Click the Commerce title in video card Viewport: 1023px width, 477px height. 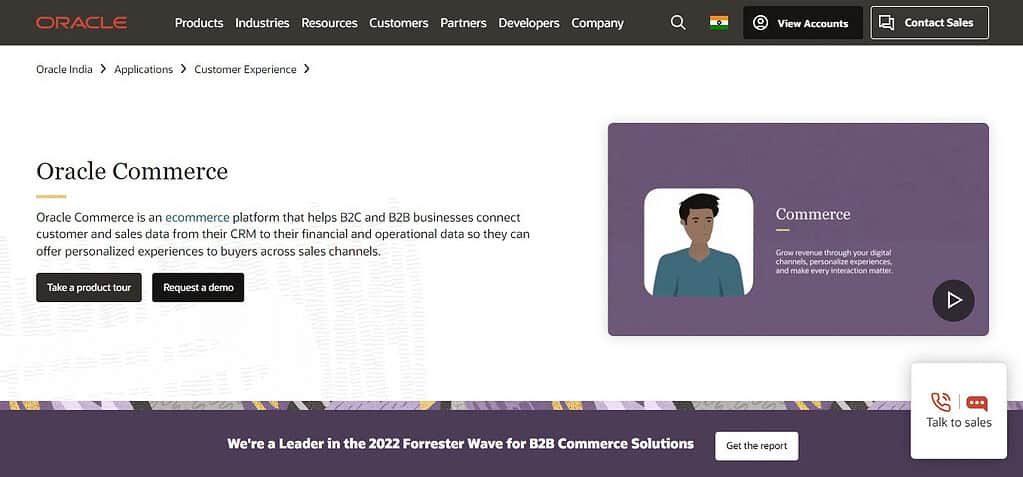pos(813,214)
